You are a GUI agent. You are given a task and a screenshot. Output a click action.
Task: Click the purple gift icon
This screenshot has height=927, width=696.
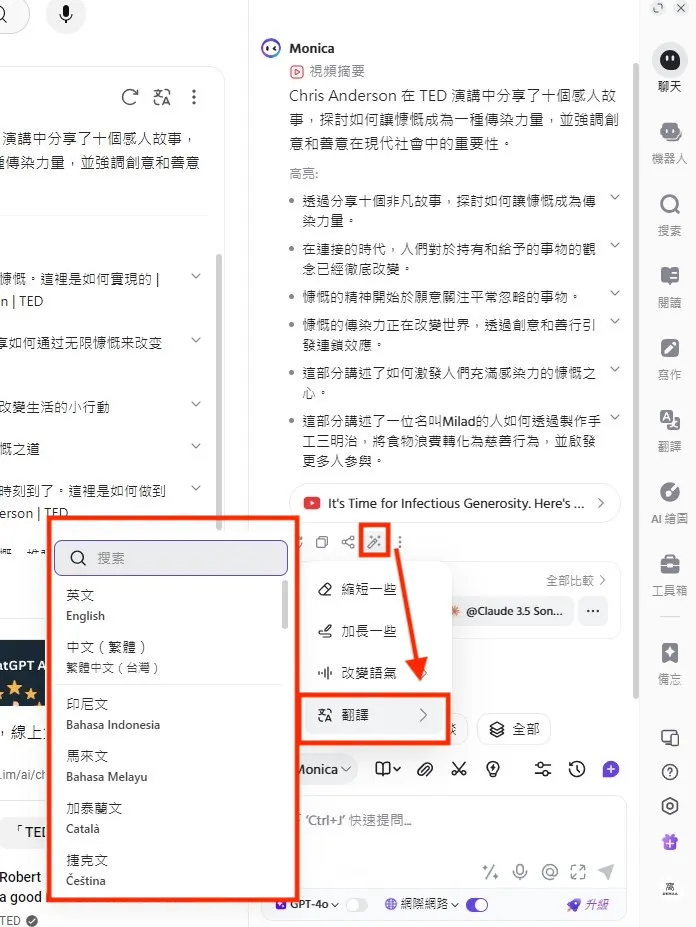click(669, 841)
